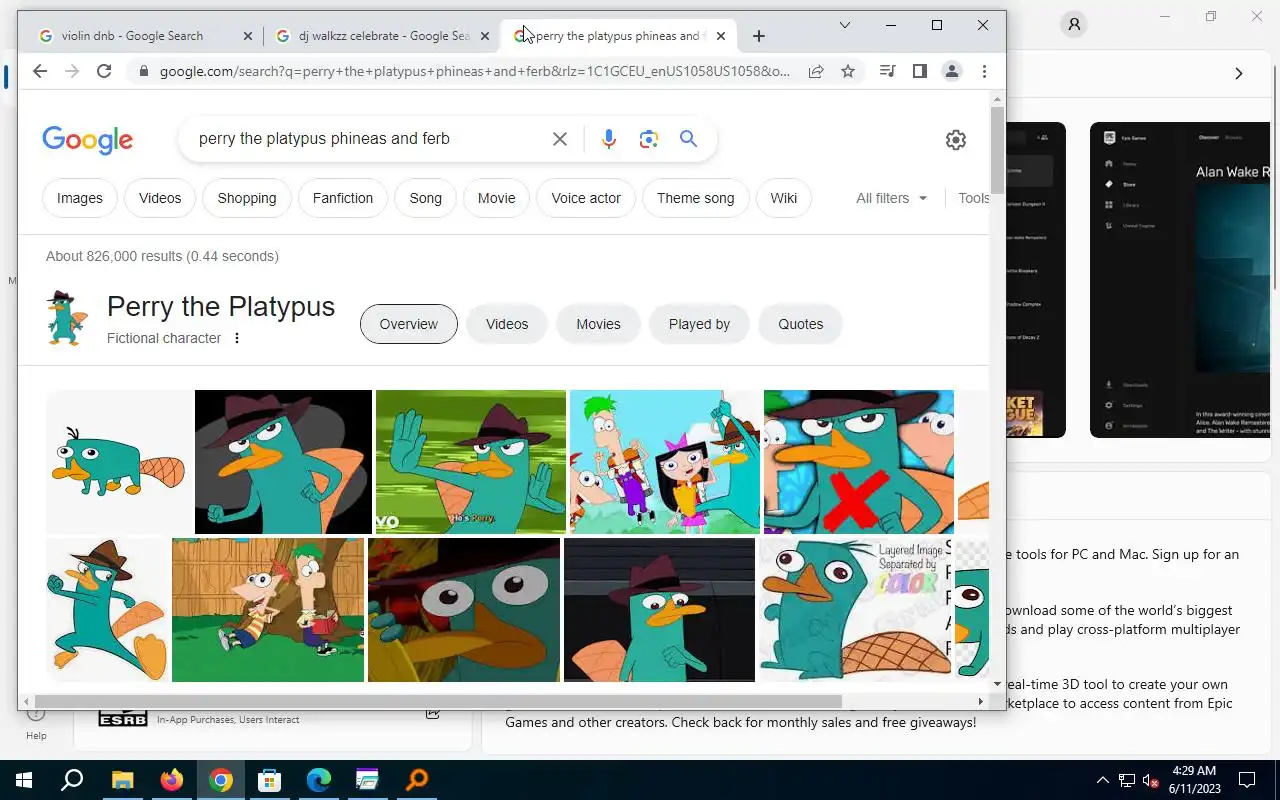
Task: Clear the search query
Action: [560, 139]
